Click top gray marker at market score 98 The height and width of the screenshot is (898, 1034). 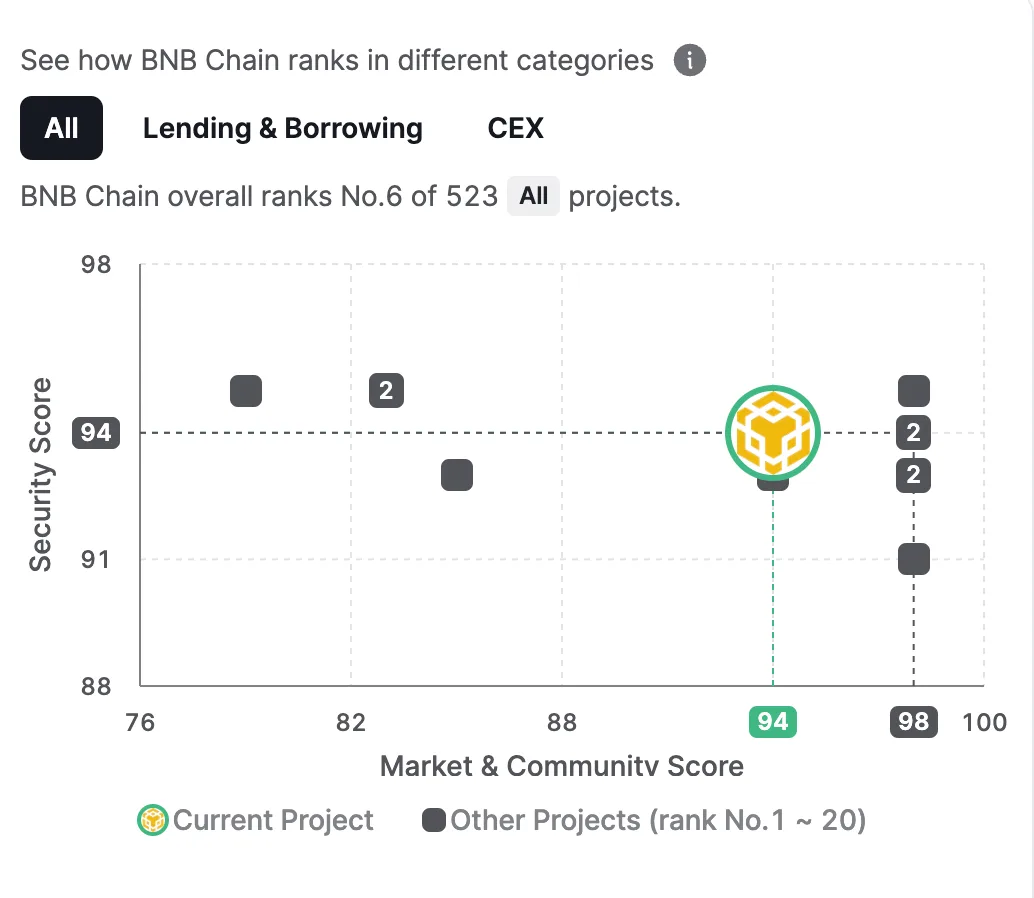(x=914, y=391)
